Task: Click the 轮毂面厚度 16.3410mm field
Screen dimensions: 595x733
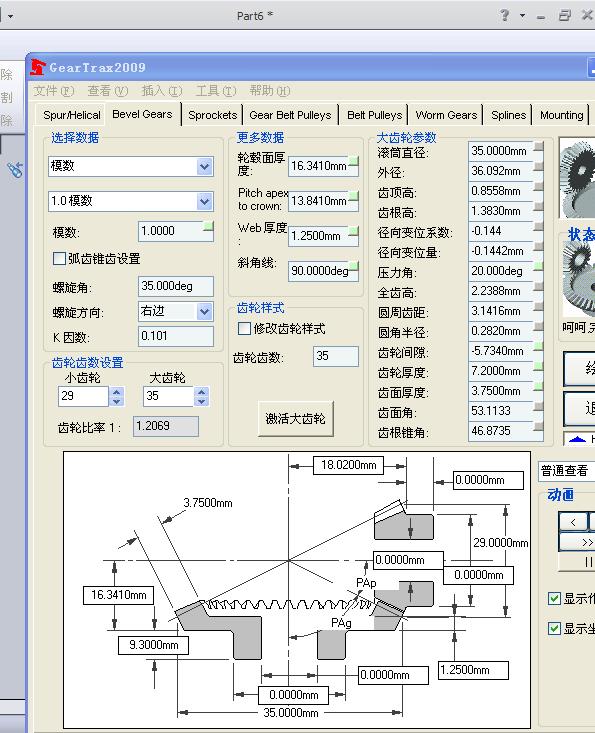Action: pos(323,166)
